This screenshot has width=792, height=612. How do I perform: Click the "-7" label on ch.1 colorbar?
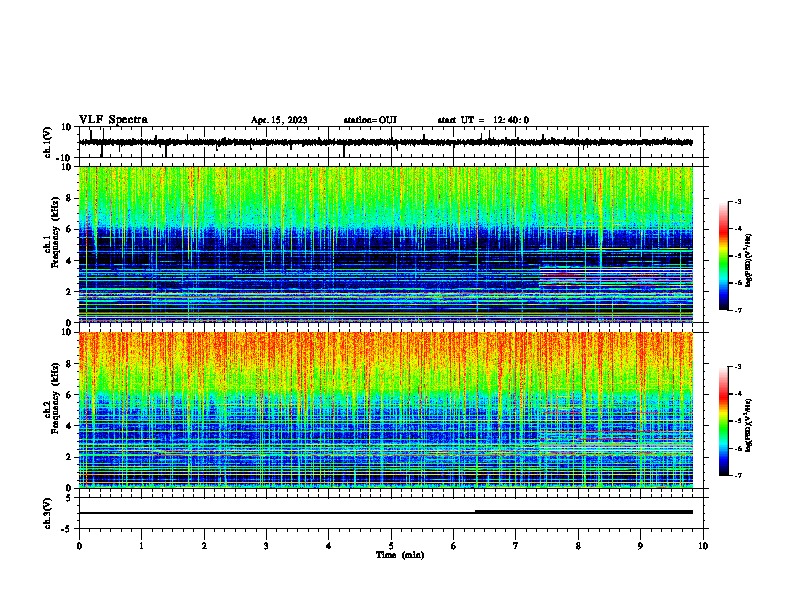coord(737,310)
